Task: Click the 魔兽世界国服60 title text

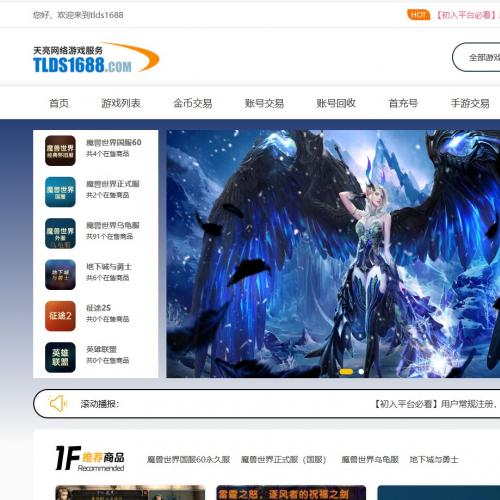Action: (114, 143)
